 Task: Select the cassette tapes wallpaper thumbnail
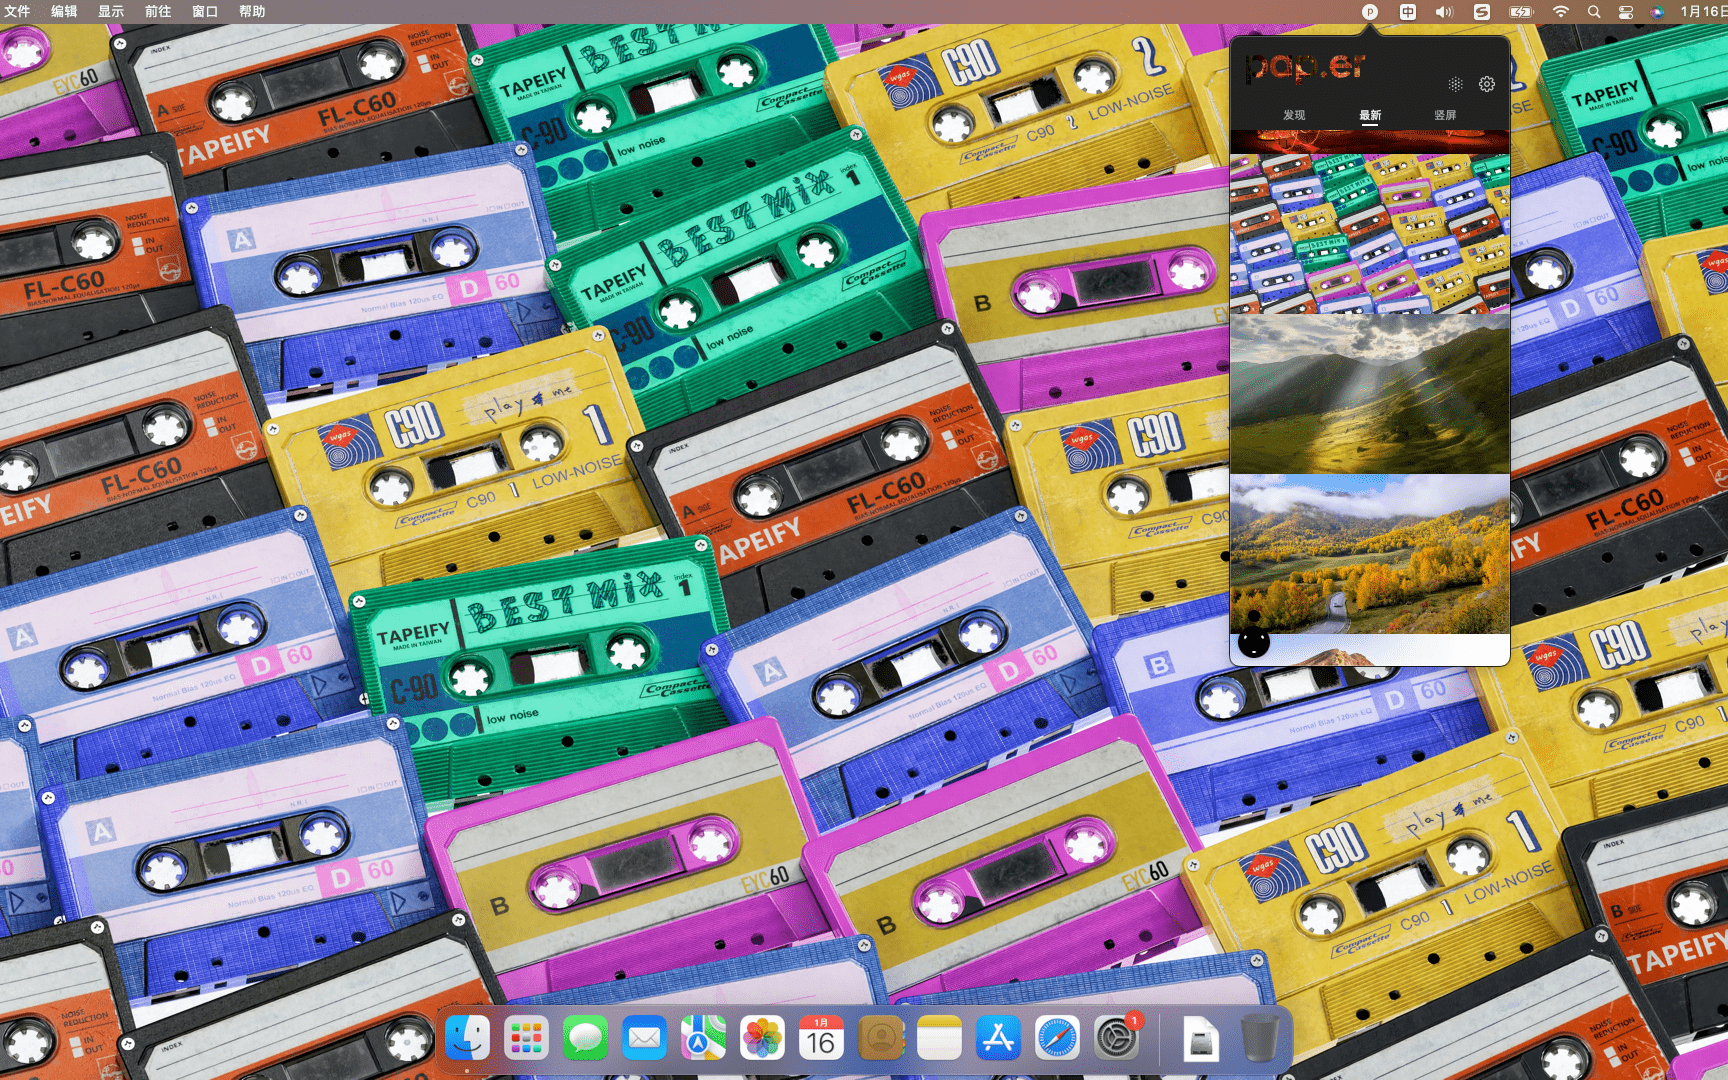coord(1370,233)
